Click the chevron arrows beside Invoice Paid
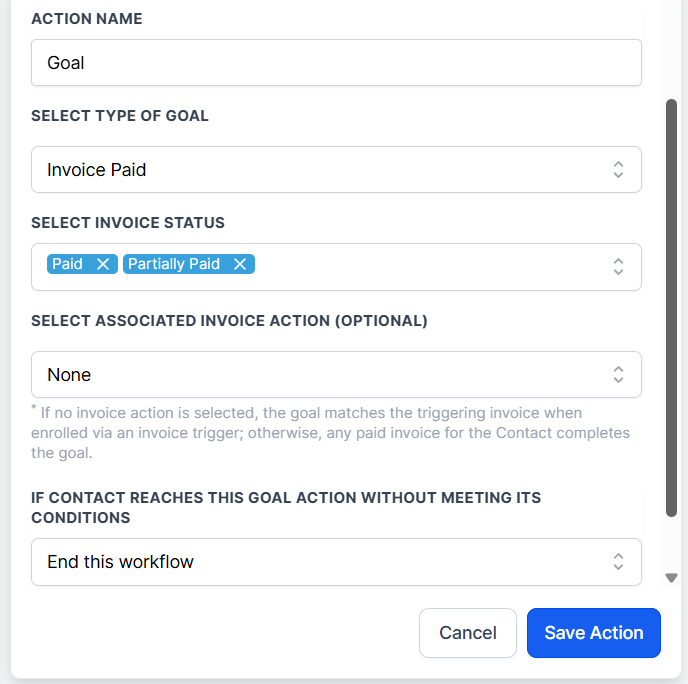 619,170
